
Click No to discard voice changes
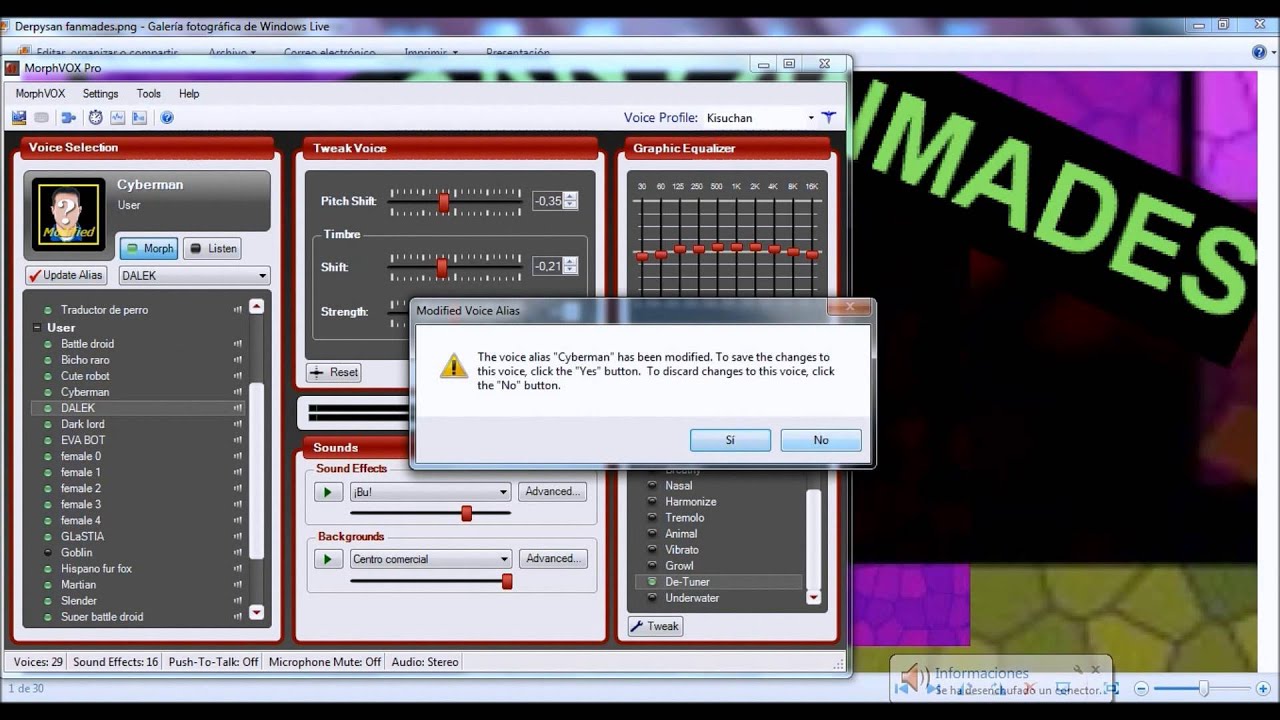821,440
